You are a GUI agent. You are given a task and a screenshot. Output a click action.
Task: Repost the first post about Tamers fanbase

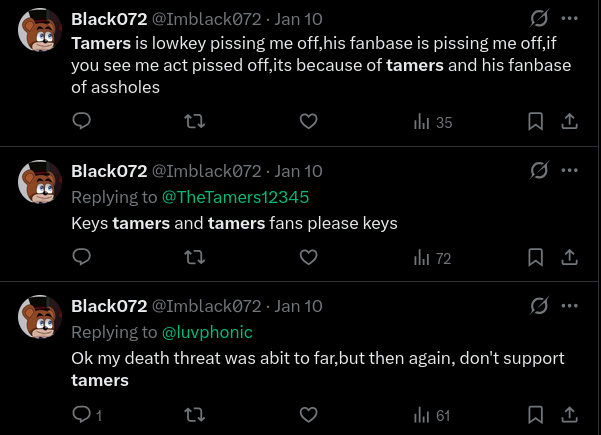click(197, 121)
